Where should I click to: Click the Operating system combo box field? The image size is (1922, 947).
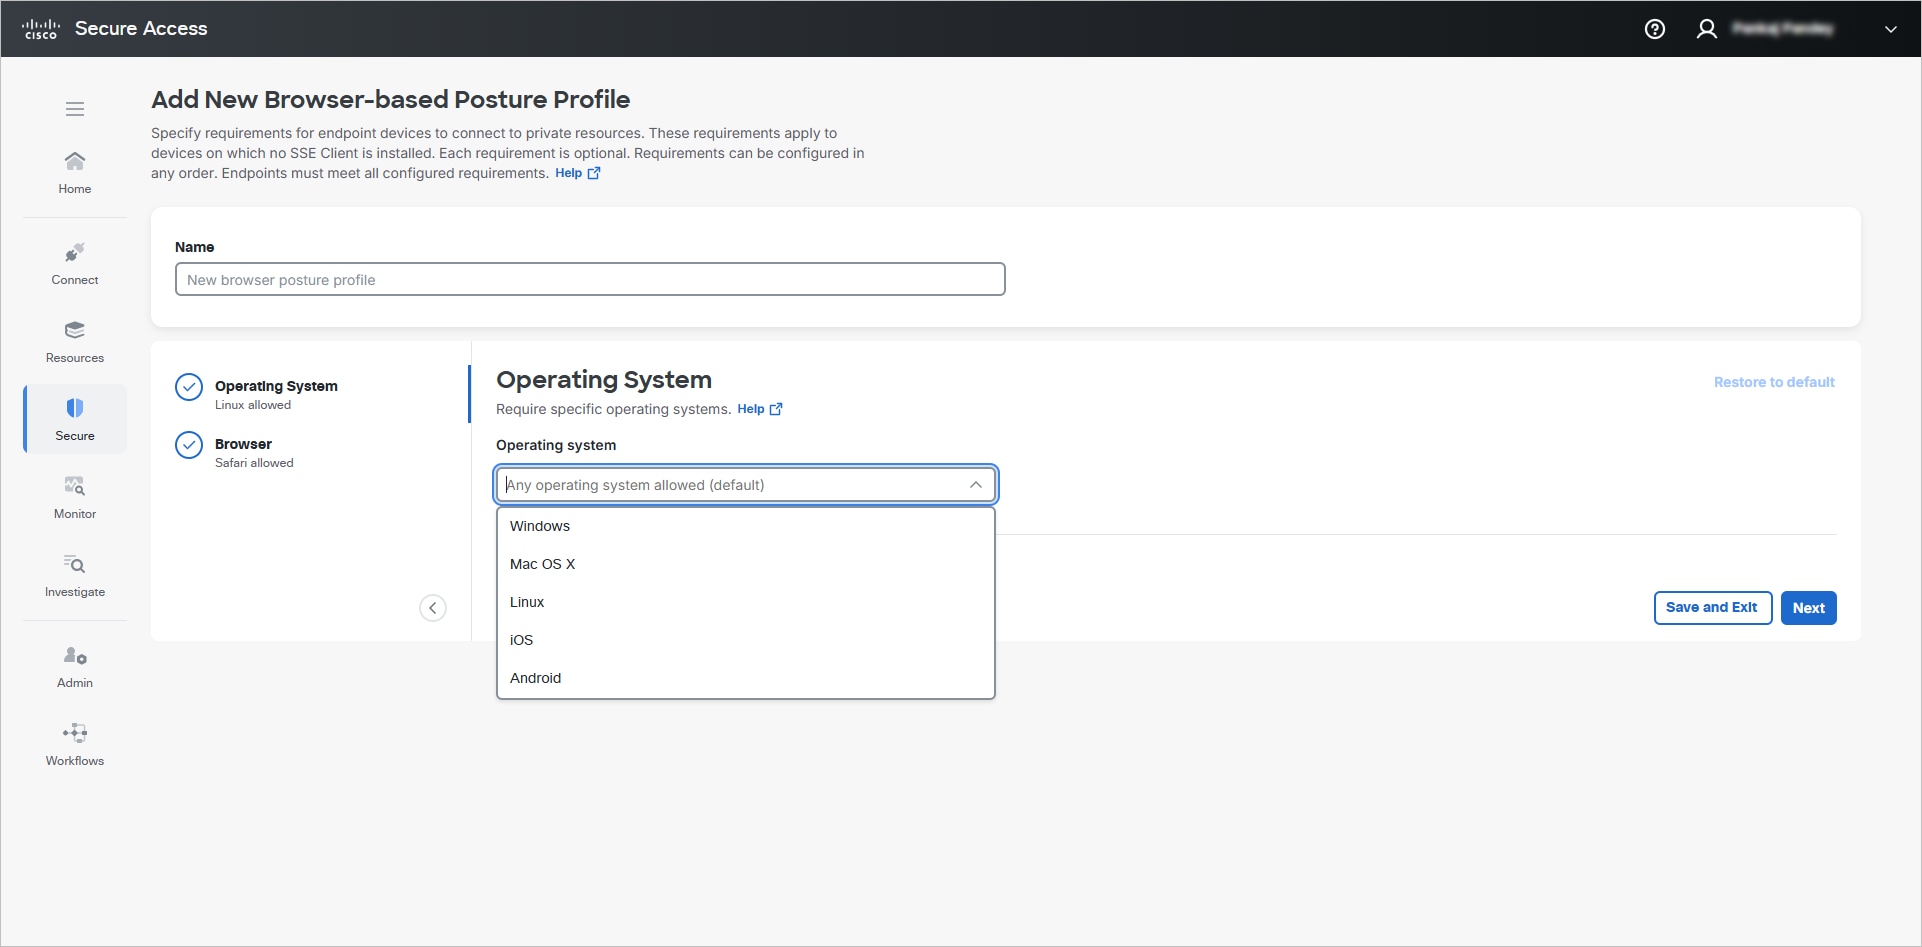746,485
